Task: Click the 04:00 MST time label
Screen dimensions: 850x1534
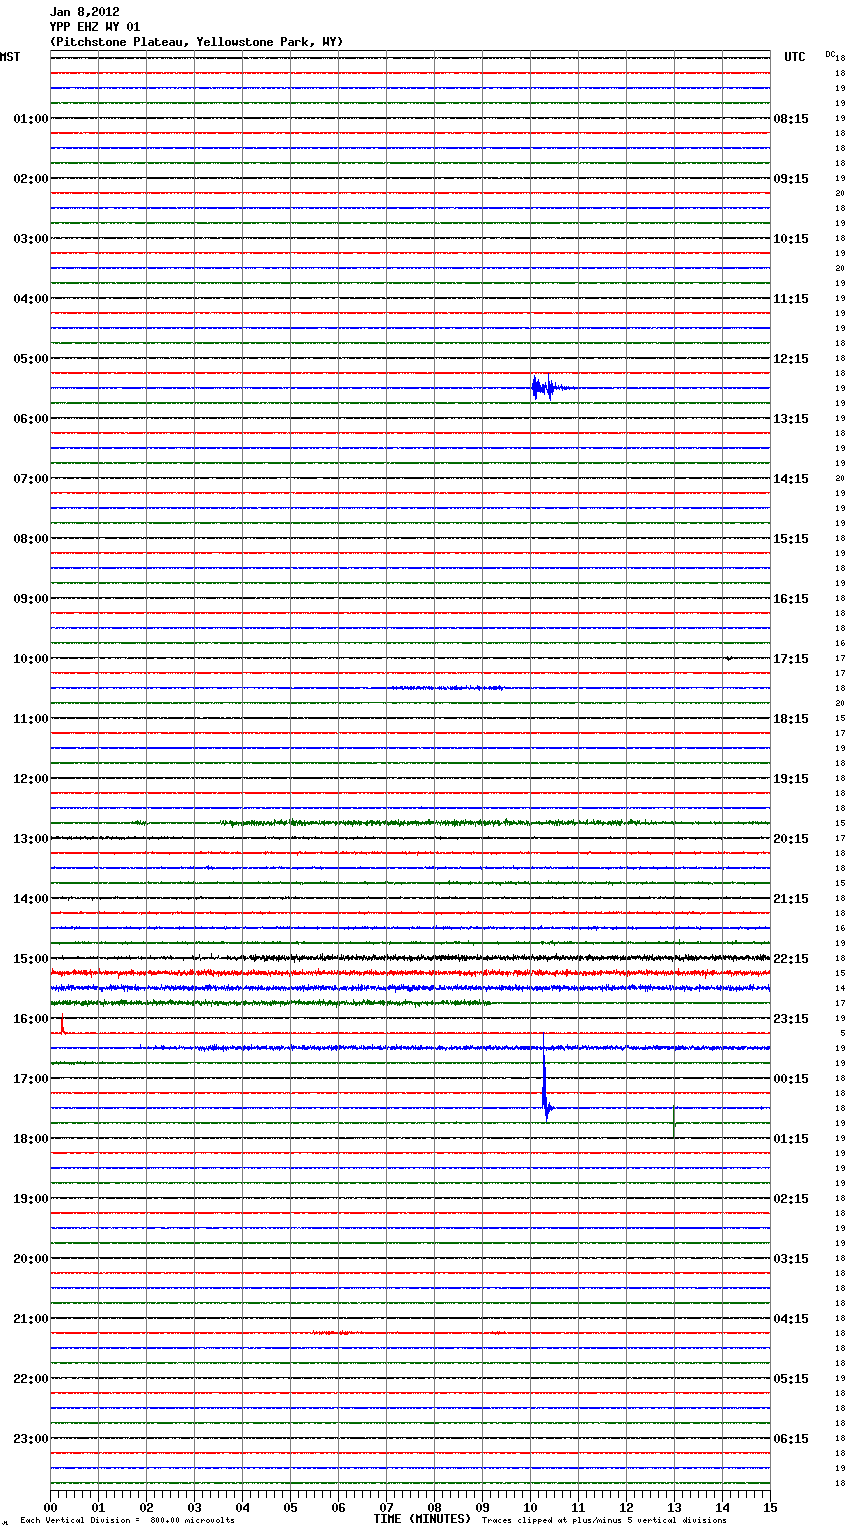Action: pyautogui.click(x=30, y=299)
